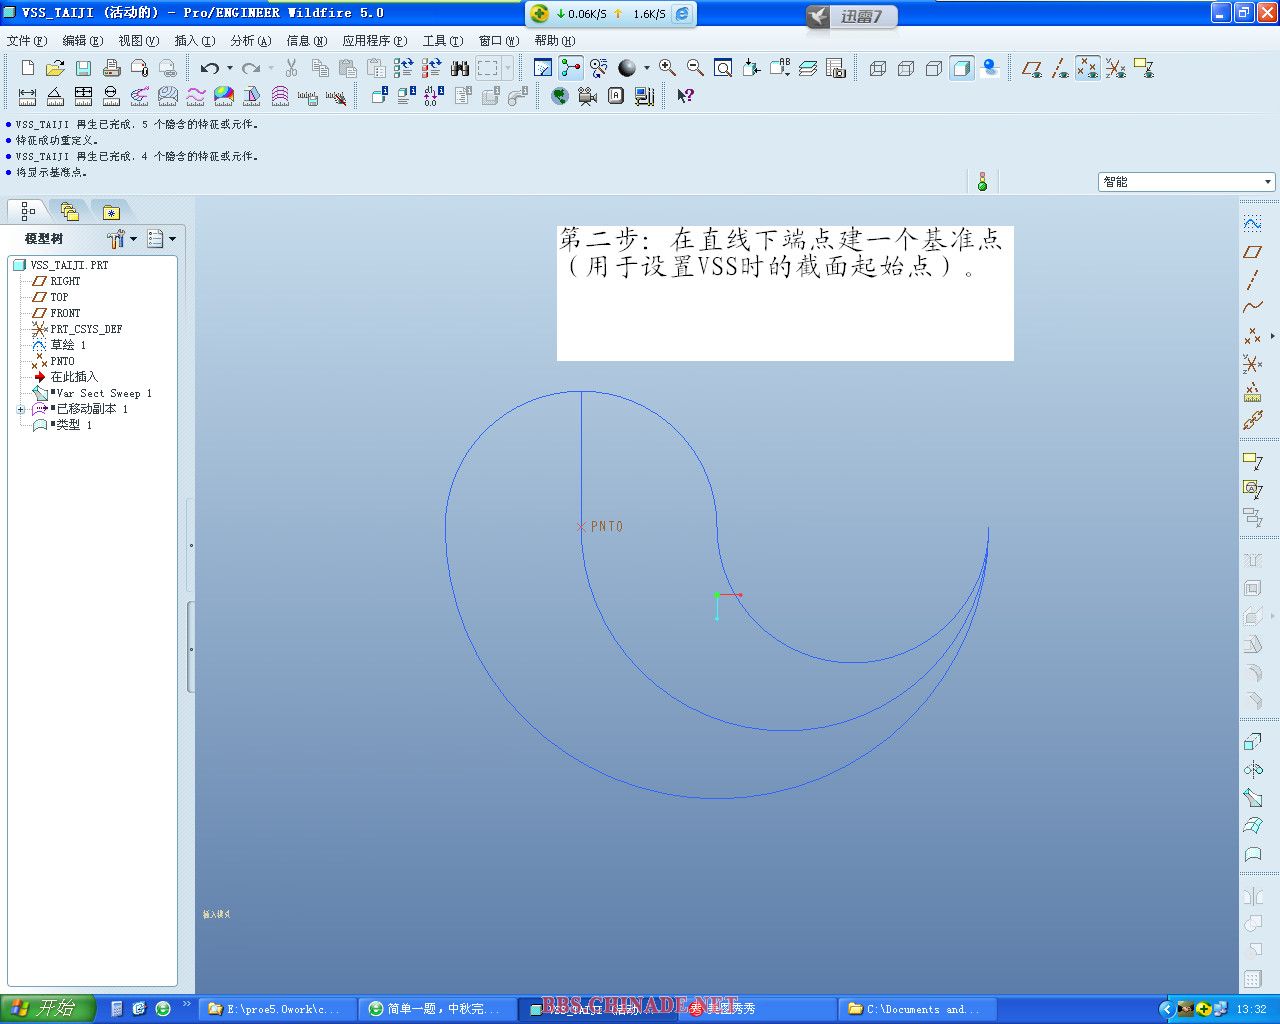Expand the 已移动副本 1 tree node
The image size is (1280, 1024).
point(20,409)
